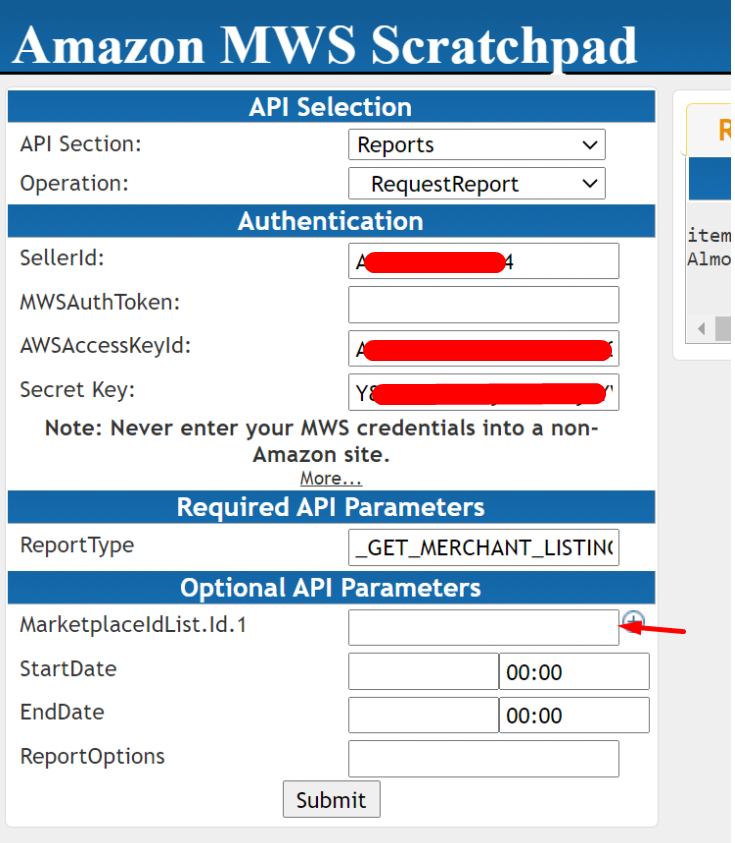
Task: Click the left scroll arrow in response panel
Action: tap(701, 328)
